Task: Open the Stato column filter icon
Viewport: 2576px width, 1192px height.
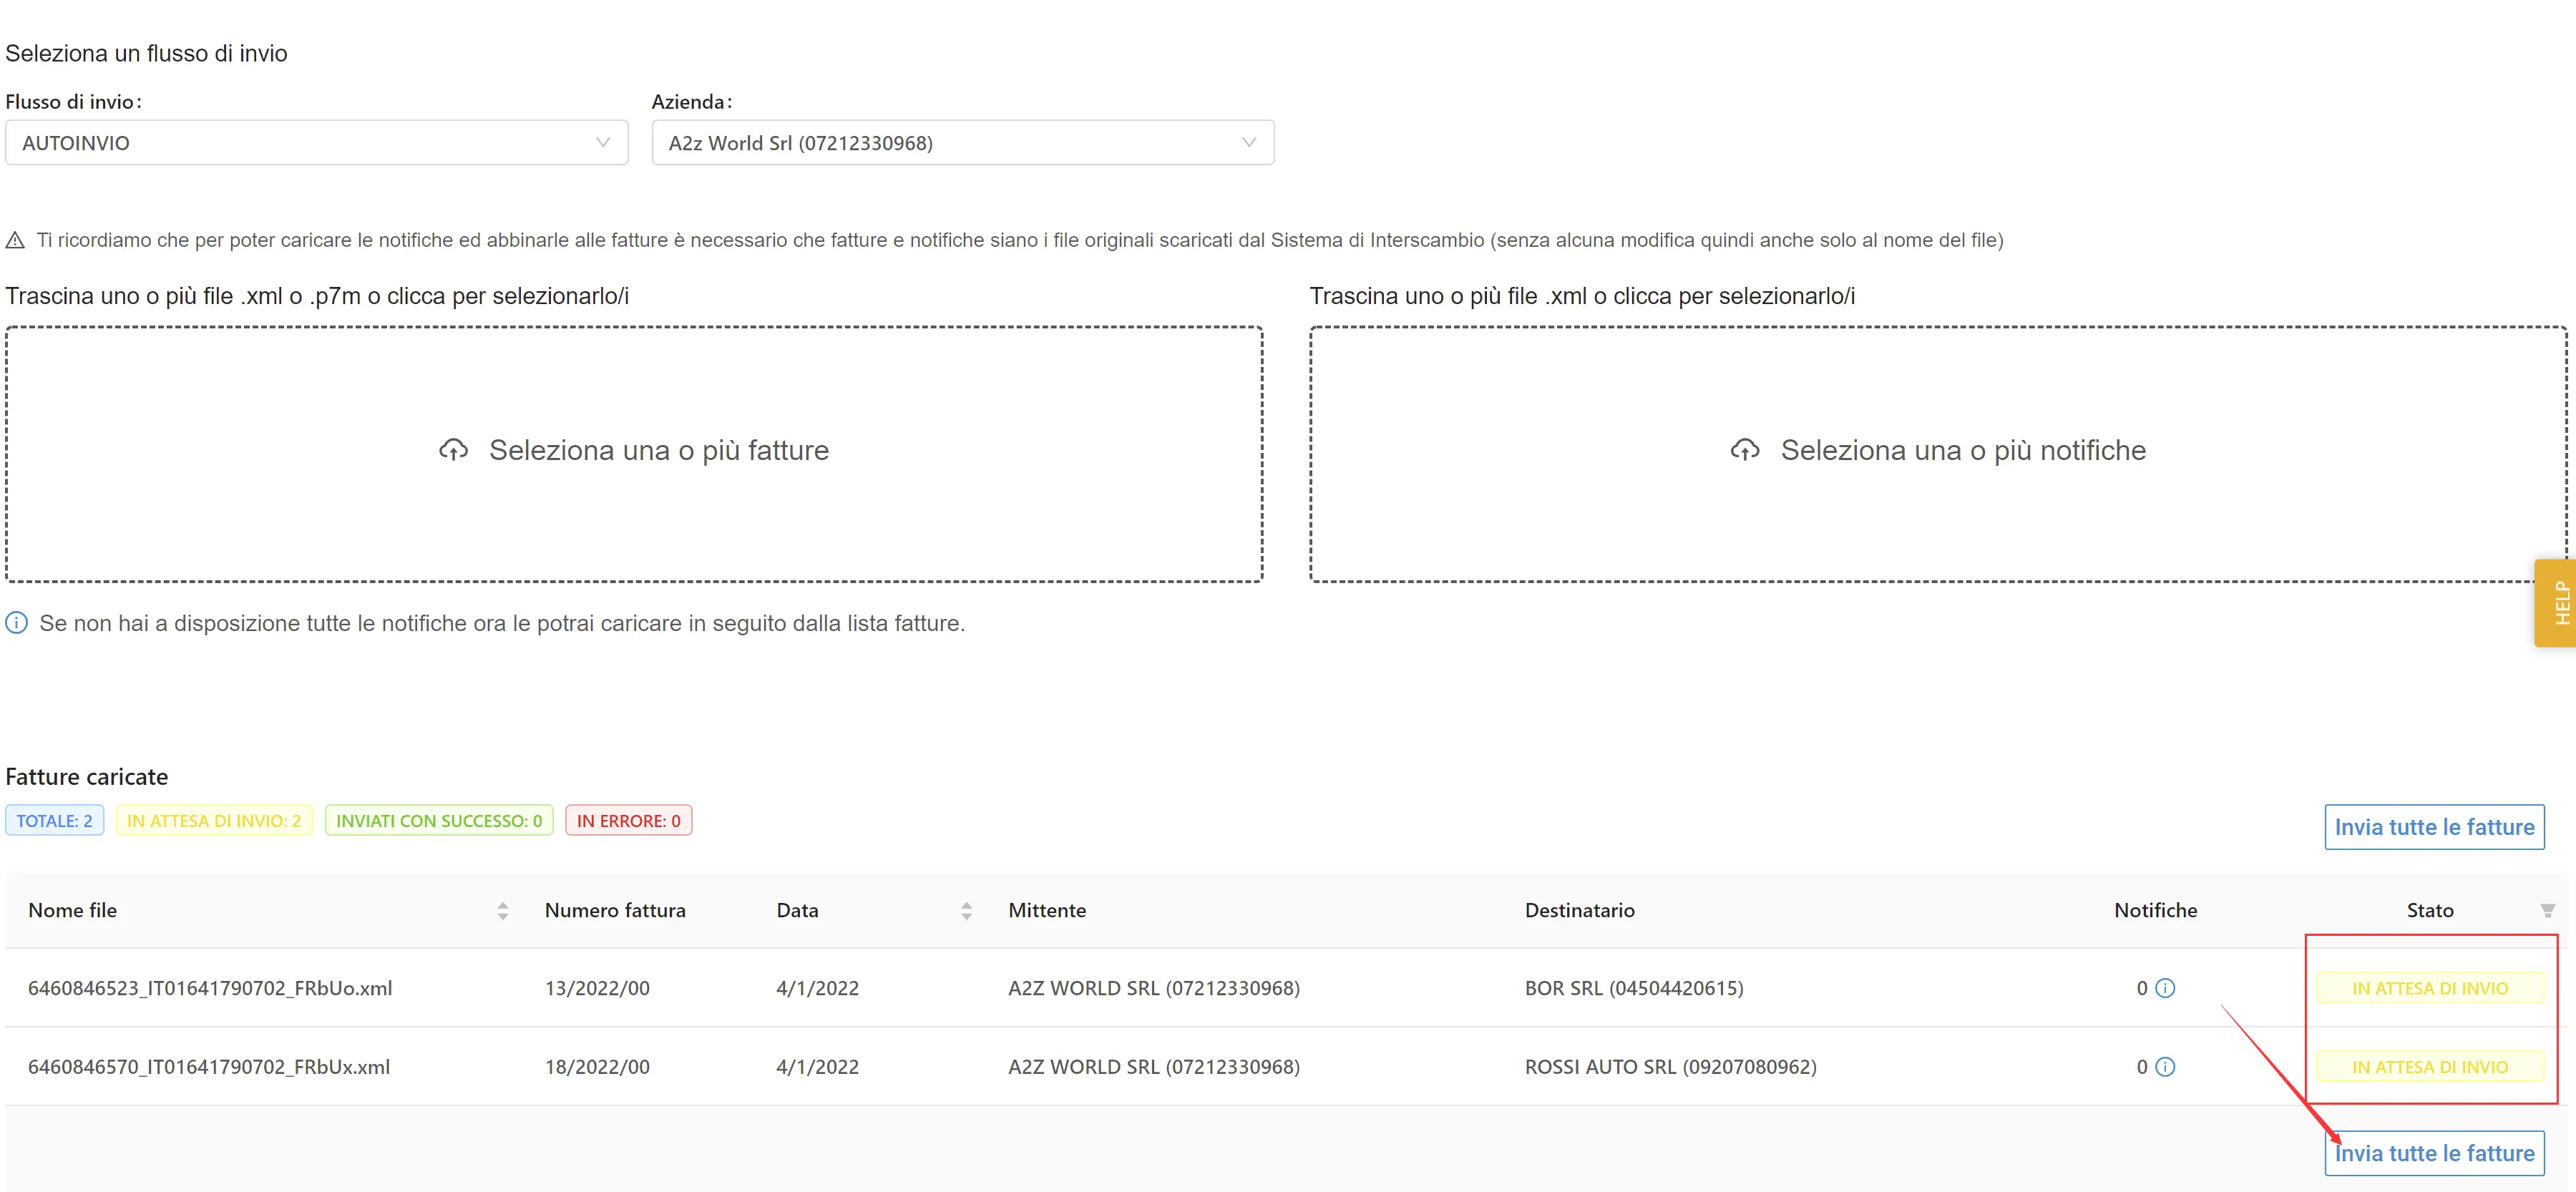Action: click(2547, 911)
